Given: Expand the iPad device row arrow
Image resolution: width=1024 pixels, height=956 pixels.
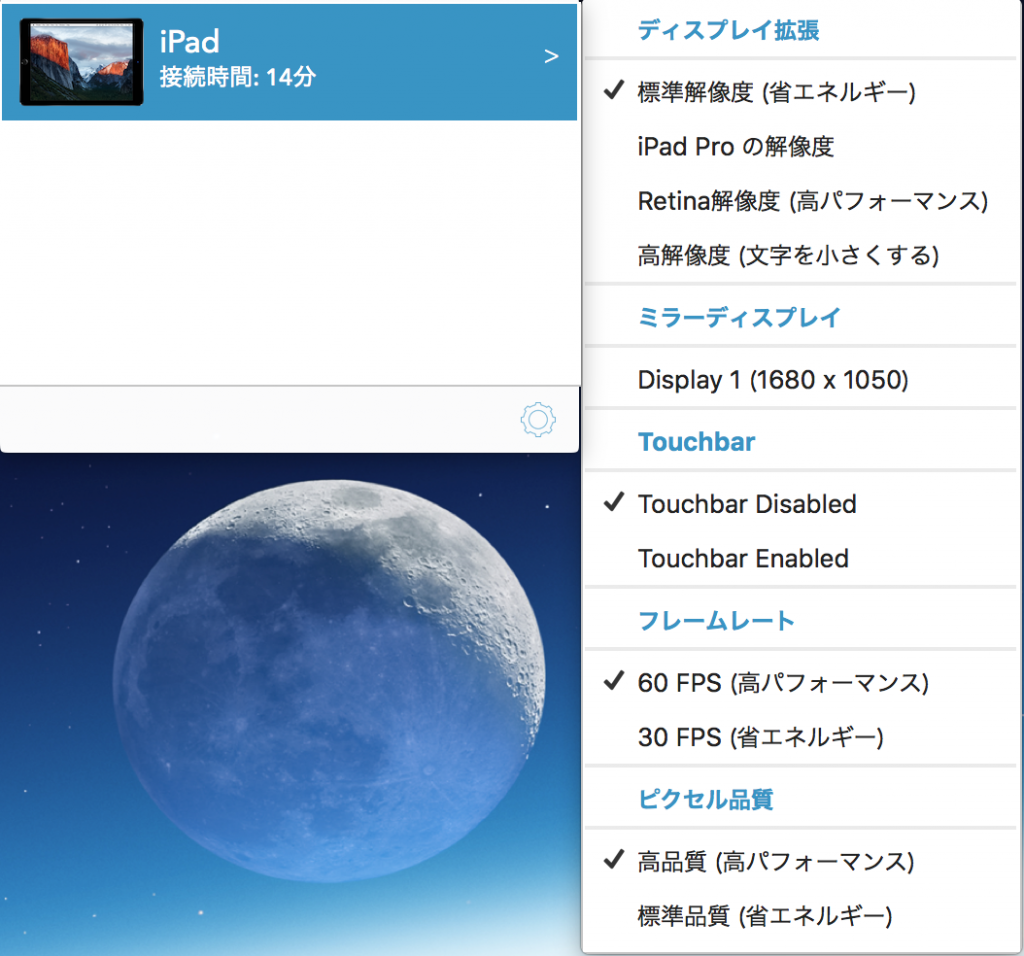Looking at the screenshot, I should pos(551,57).
